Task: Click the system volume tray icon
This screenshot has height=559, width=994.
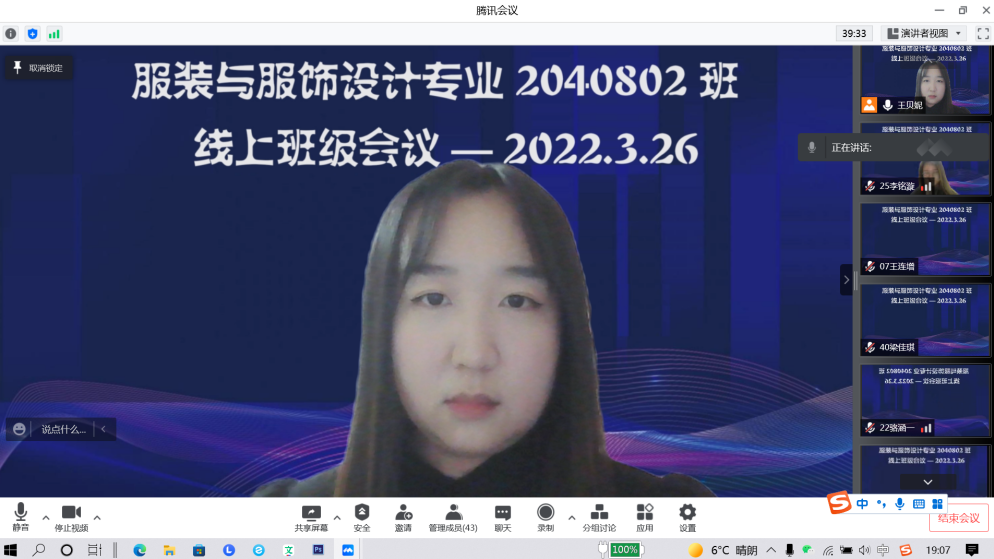Action: [865, 549]
